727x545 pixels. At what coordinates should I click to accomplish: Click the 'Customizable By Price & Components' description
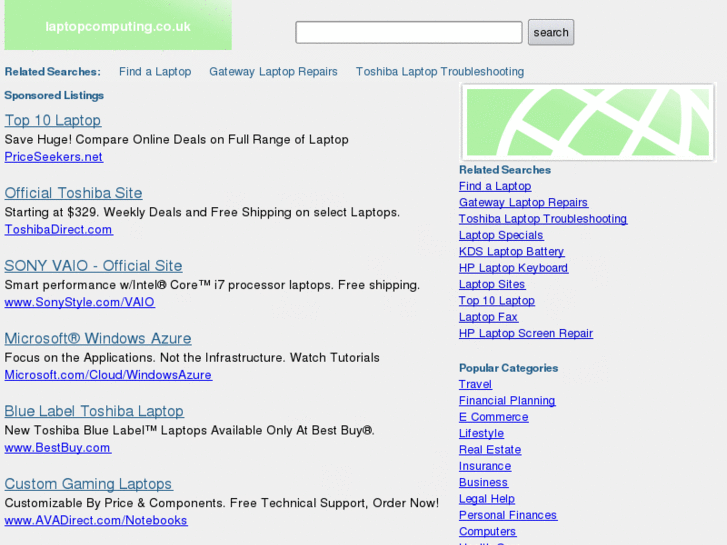click(x=222, y=503)
